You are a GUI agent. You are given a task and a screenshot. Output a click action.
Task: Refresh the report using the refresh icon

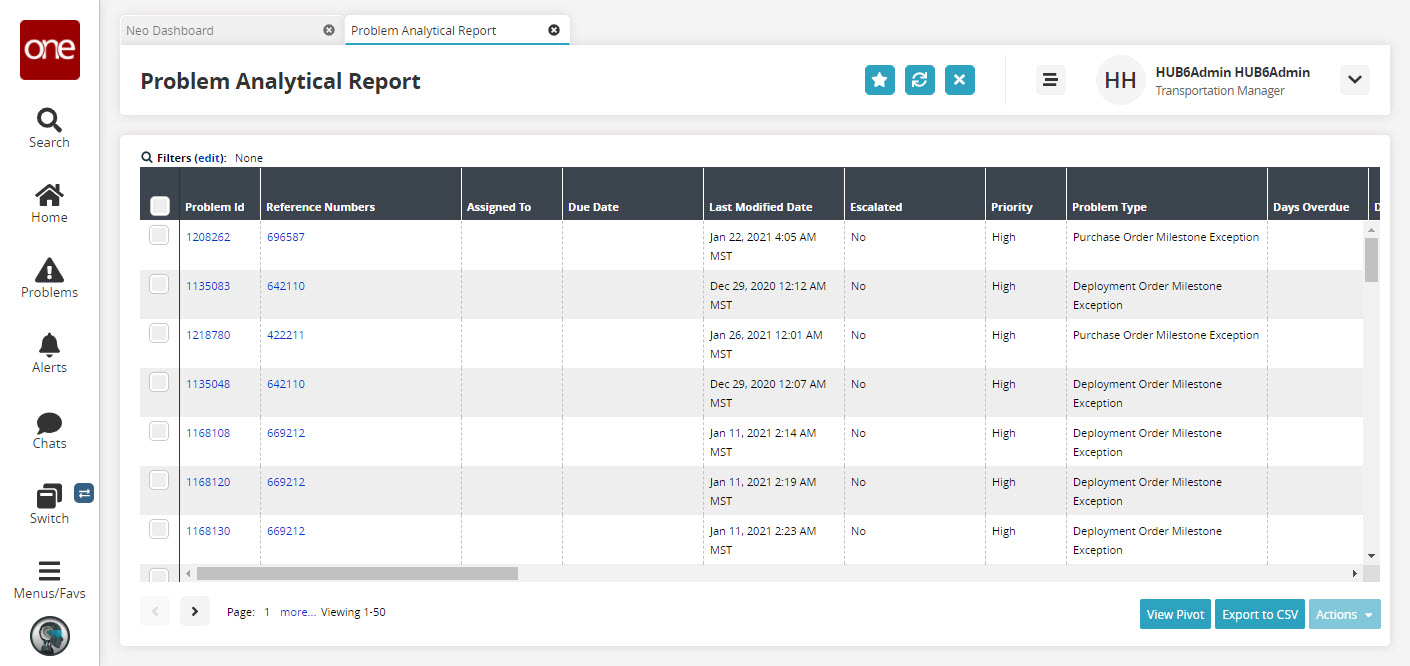coord(919,80)
